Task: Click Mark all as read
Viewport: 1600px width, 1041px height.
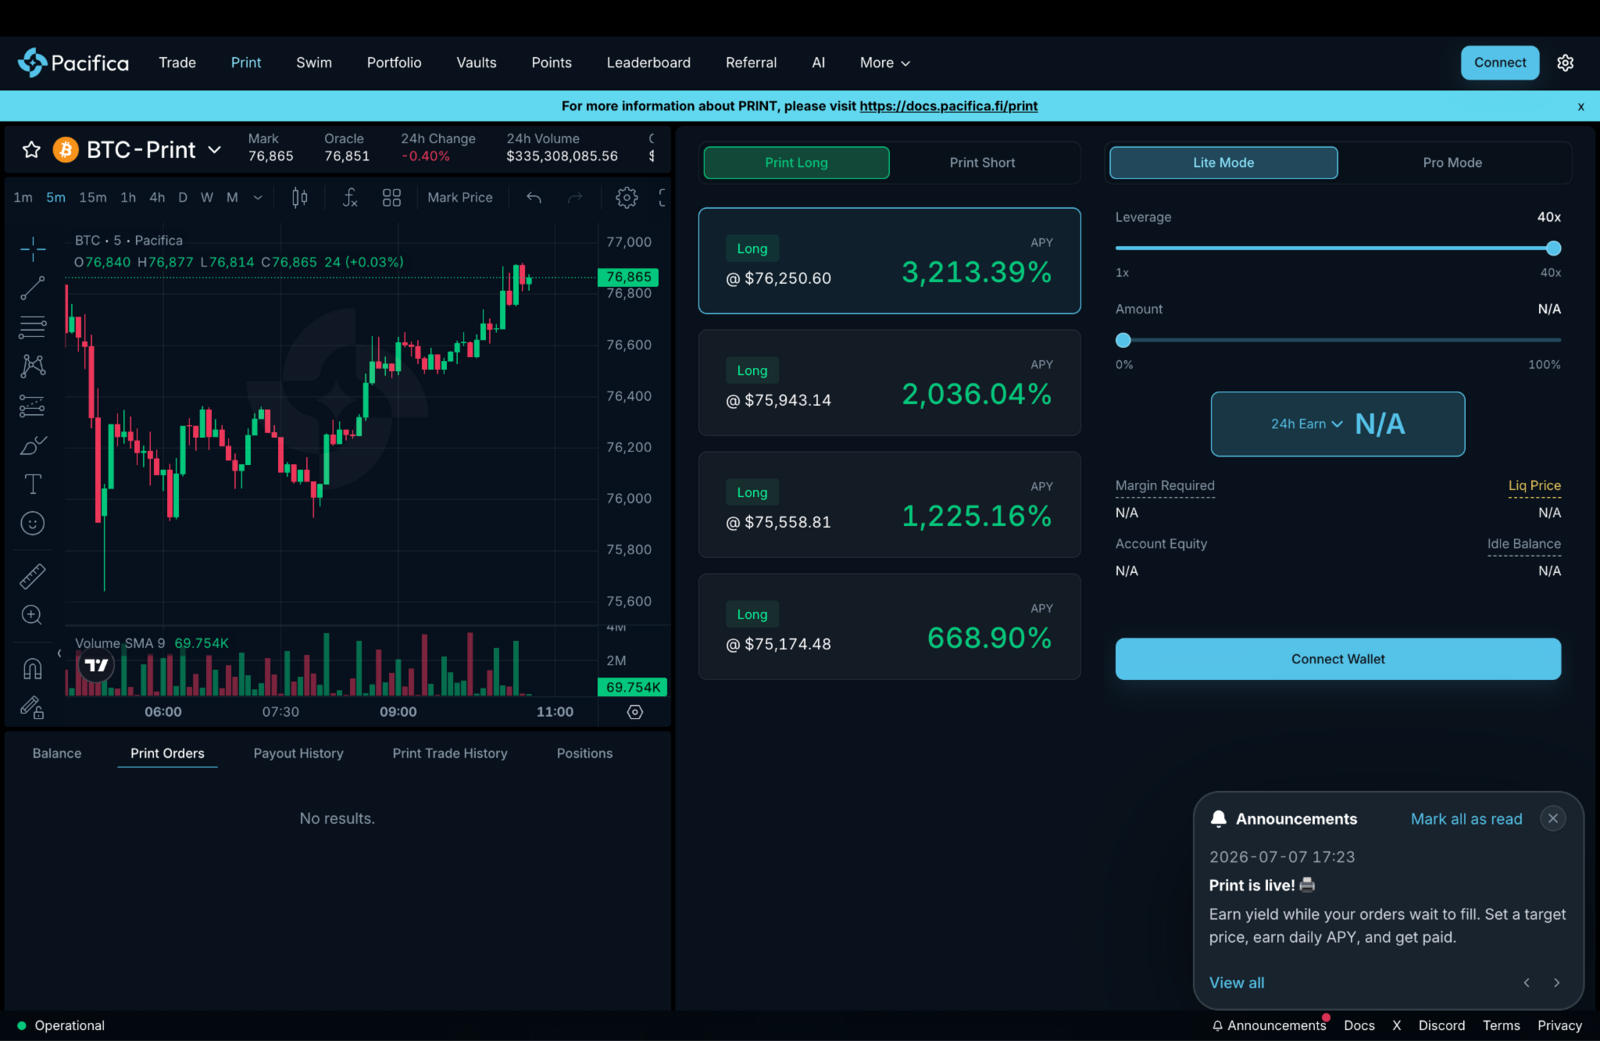Action: click(x=1466, y=819)
